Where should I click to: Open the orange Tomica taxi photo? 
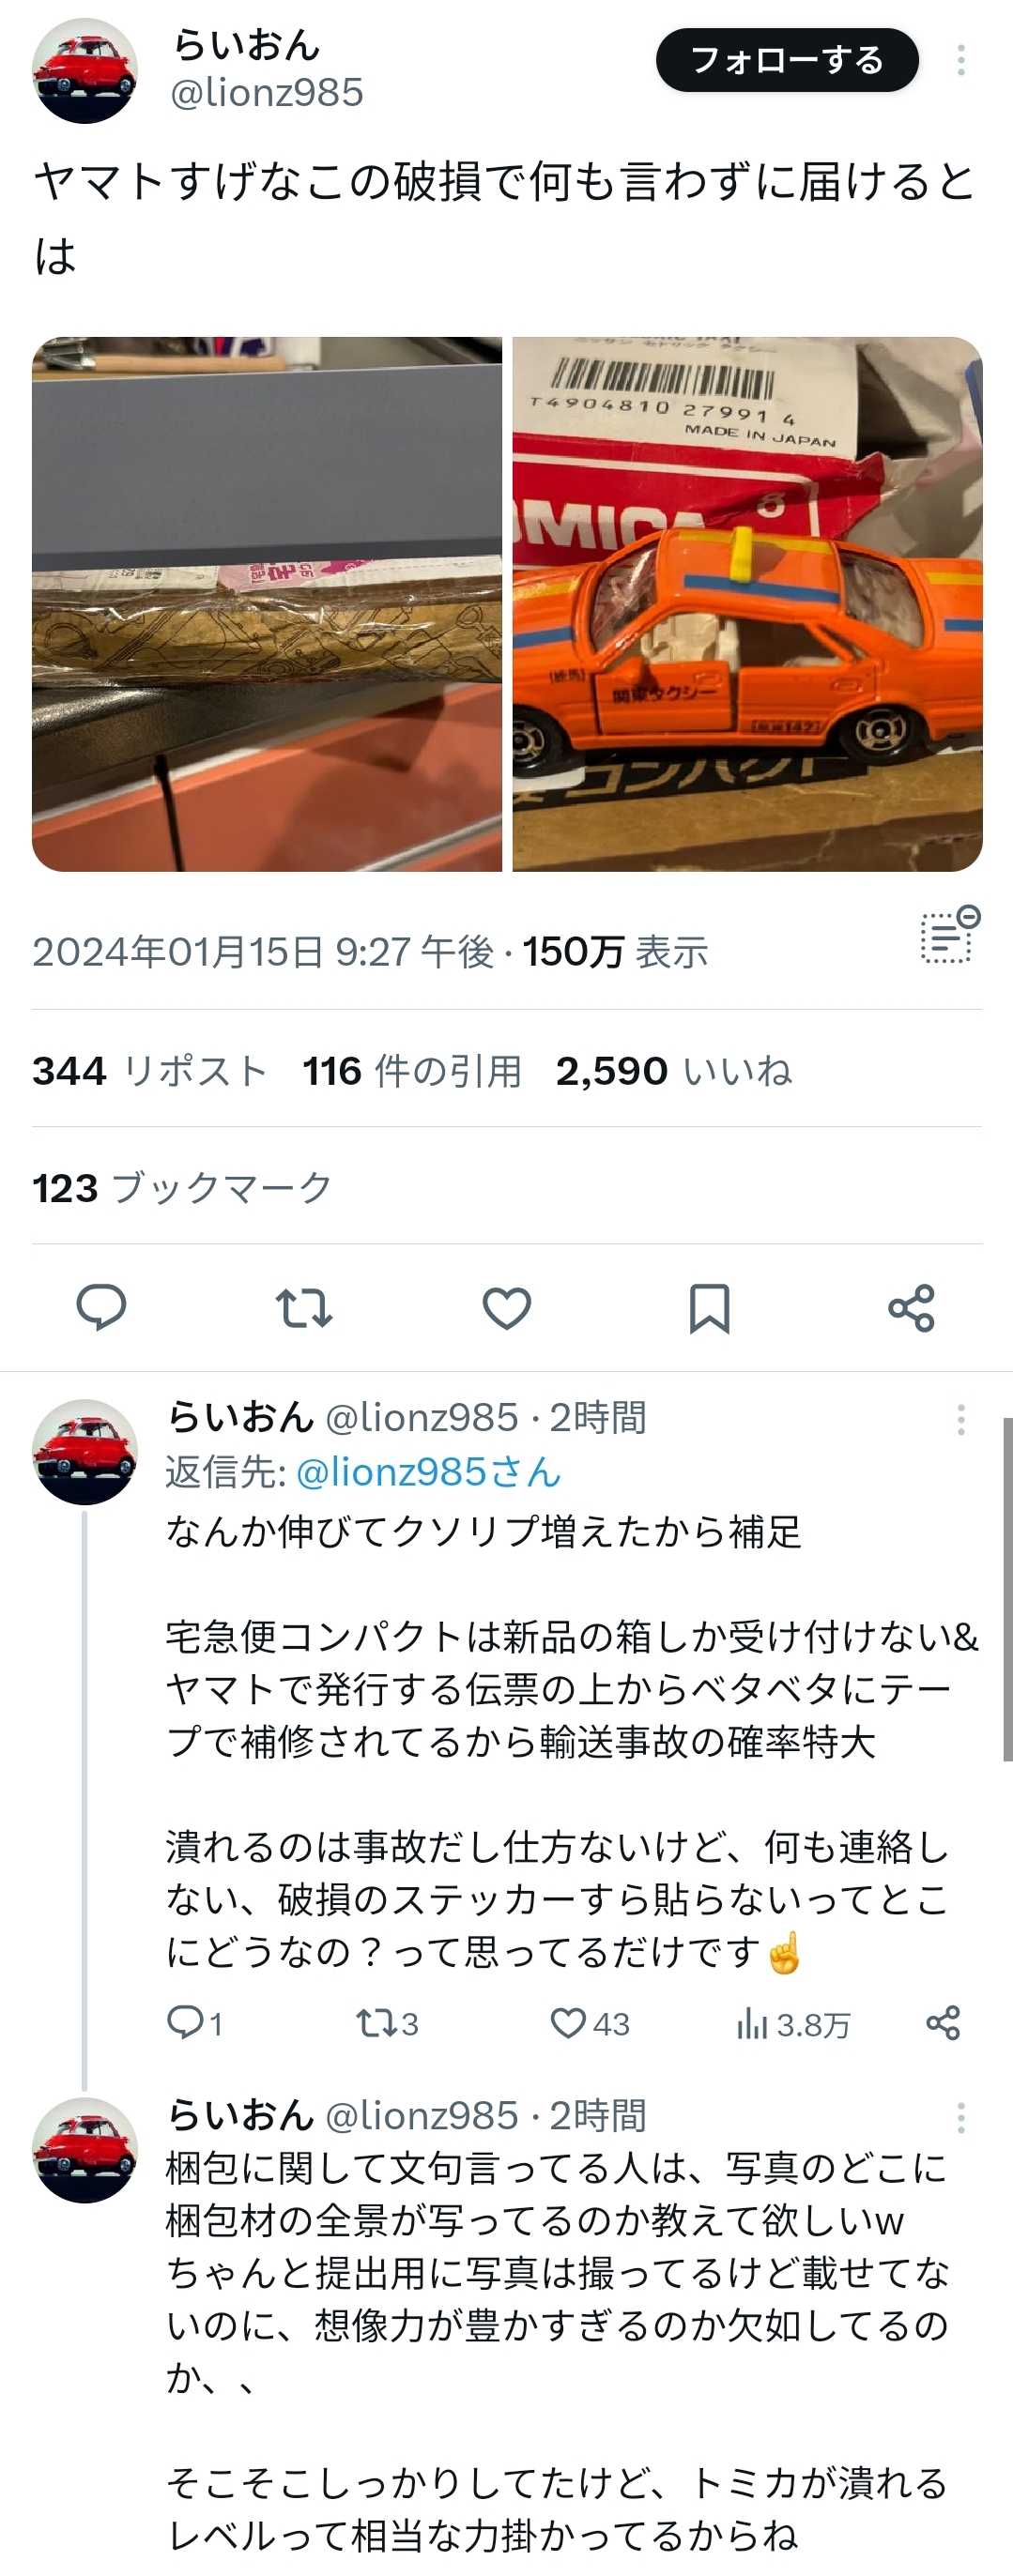(747, 604)
